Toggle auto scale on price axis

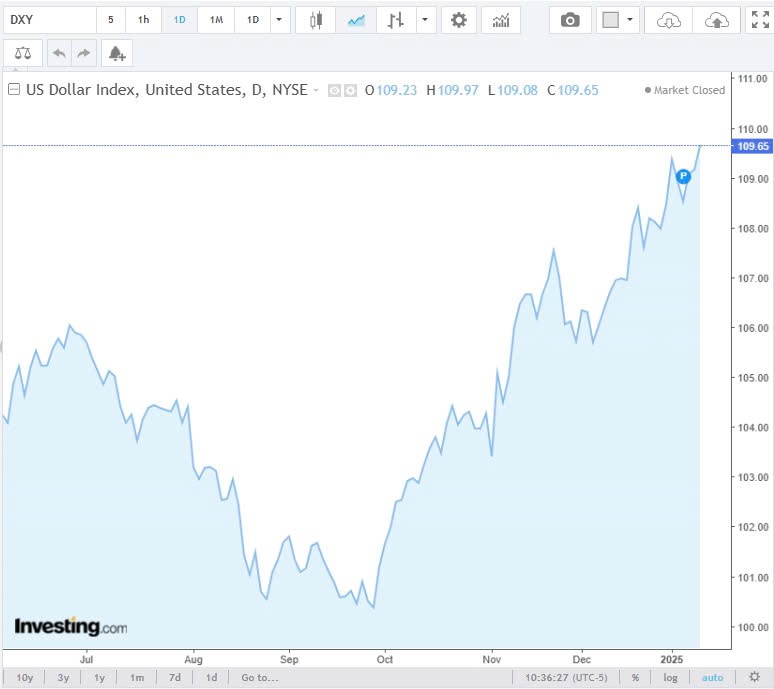click(x=712, y=677)
